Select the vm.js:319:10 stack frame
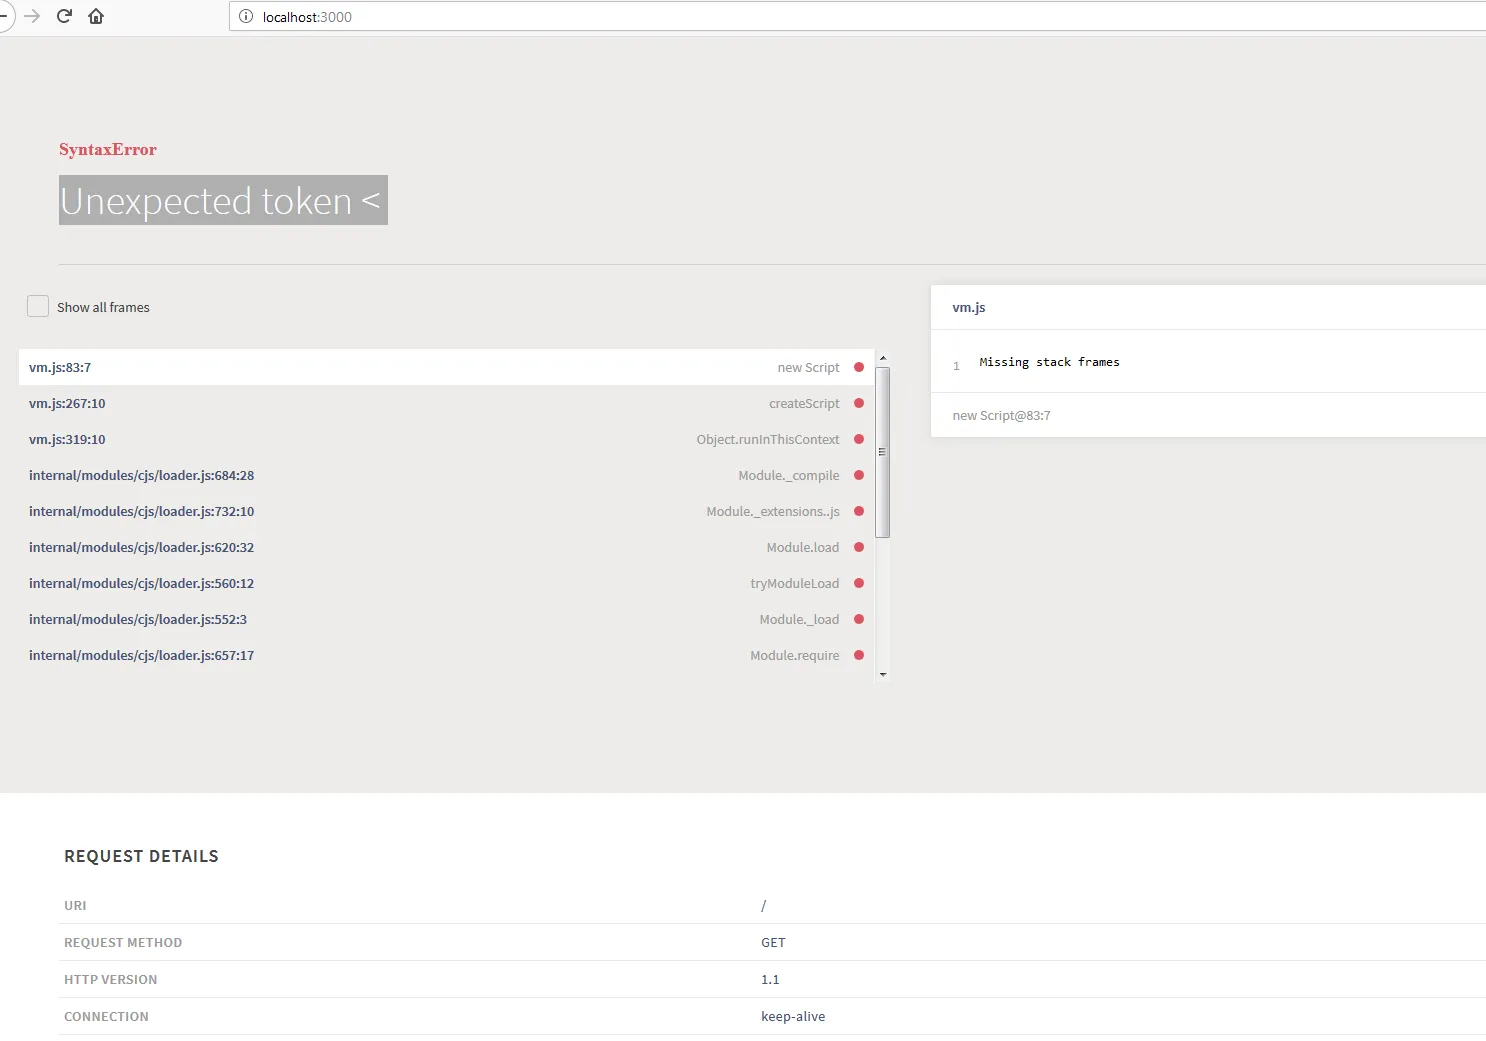Image resolution: width=1486 pixels, height=1041 pixels. (446, 439)
